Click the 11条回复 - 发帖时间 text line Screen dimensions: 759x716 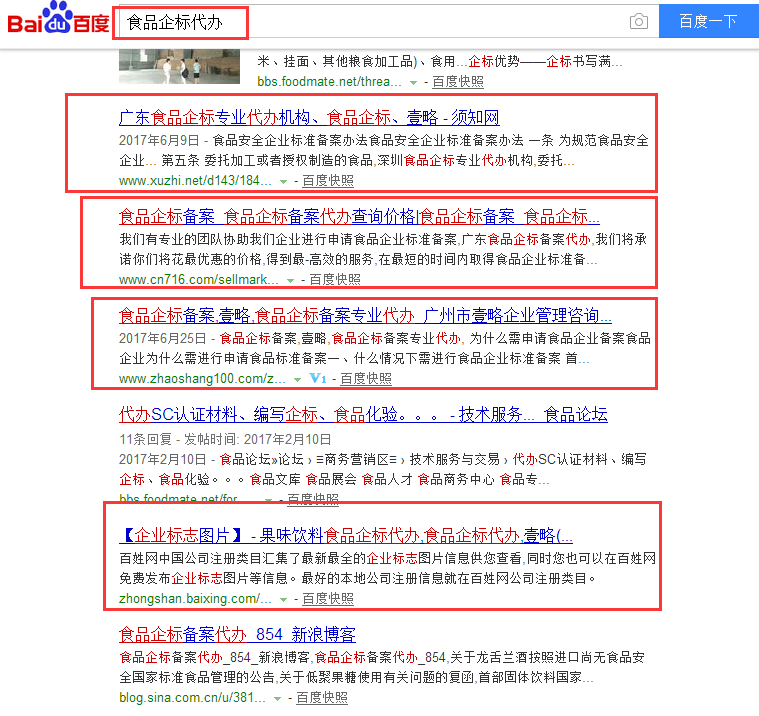coord(225,439)
